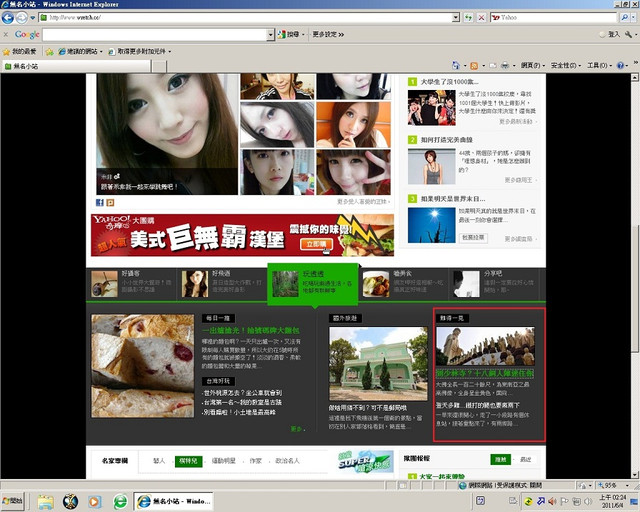Image resolution: width=640 pixels, height=512 pixels.
Task: Open 建議的網站 favorites bar item
Action: (x=80, y=51)
